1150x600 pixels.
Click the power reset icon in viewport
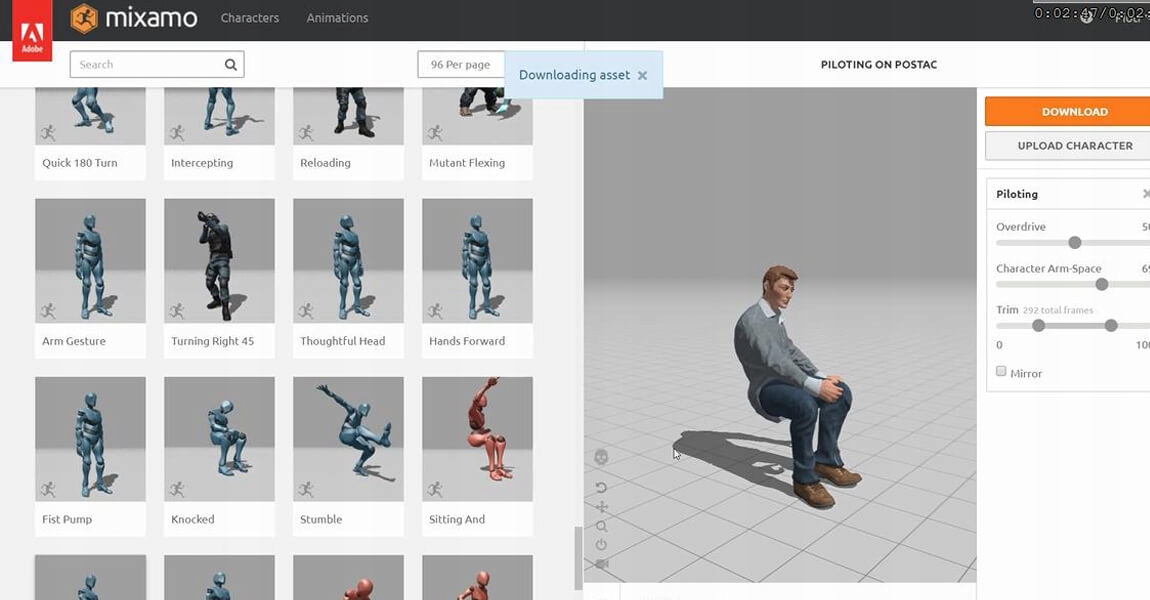click(601, 545)
